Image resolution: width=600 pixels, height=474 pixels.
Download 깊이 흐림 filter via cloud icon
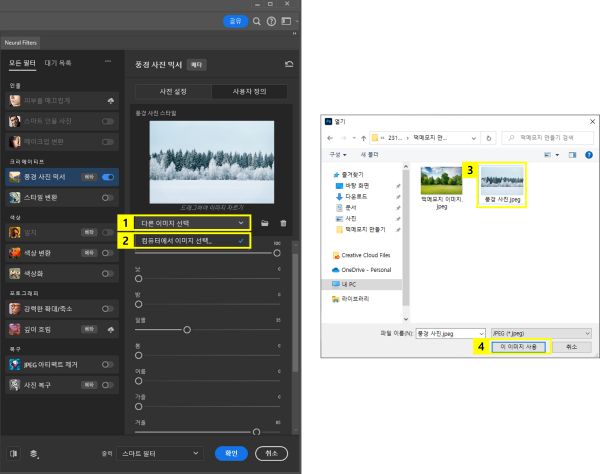coord(111,329)
